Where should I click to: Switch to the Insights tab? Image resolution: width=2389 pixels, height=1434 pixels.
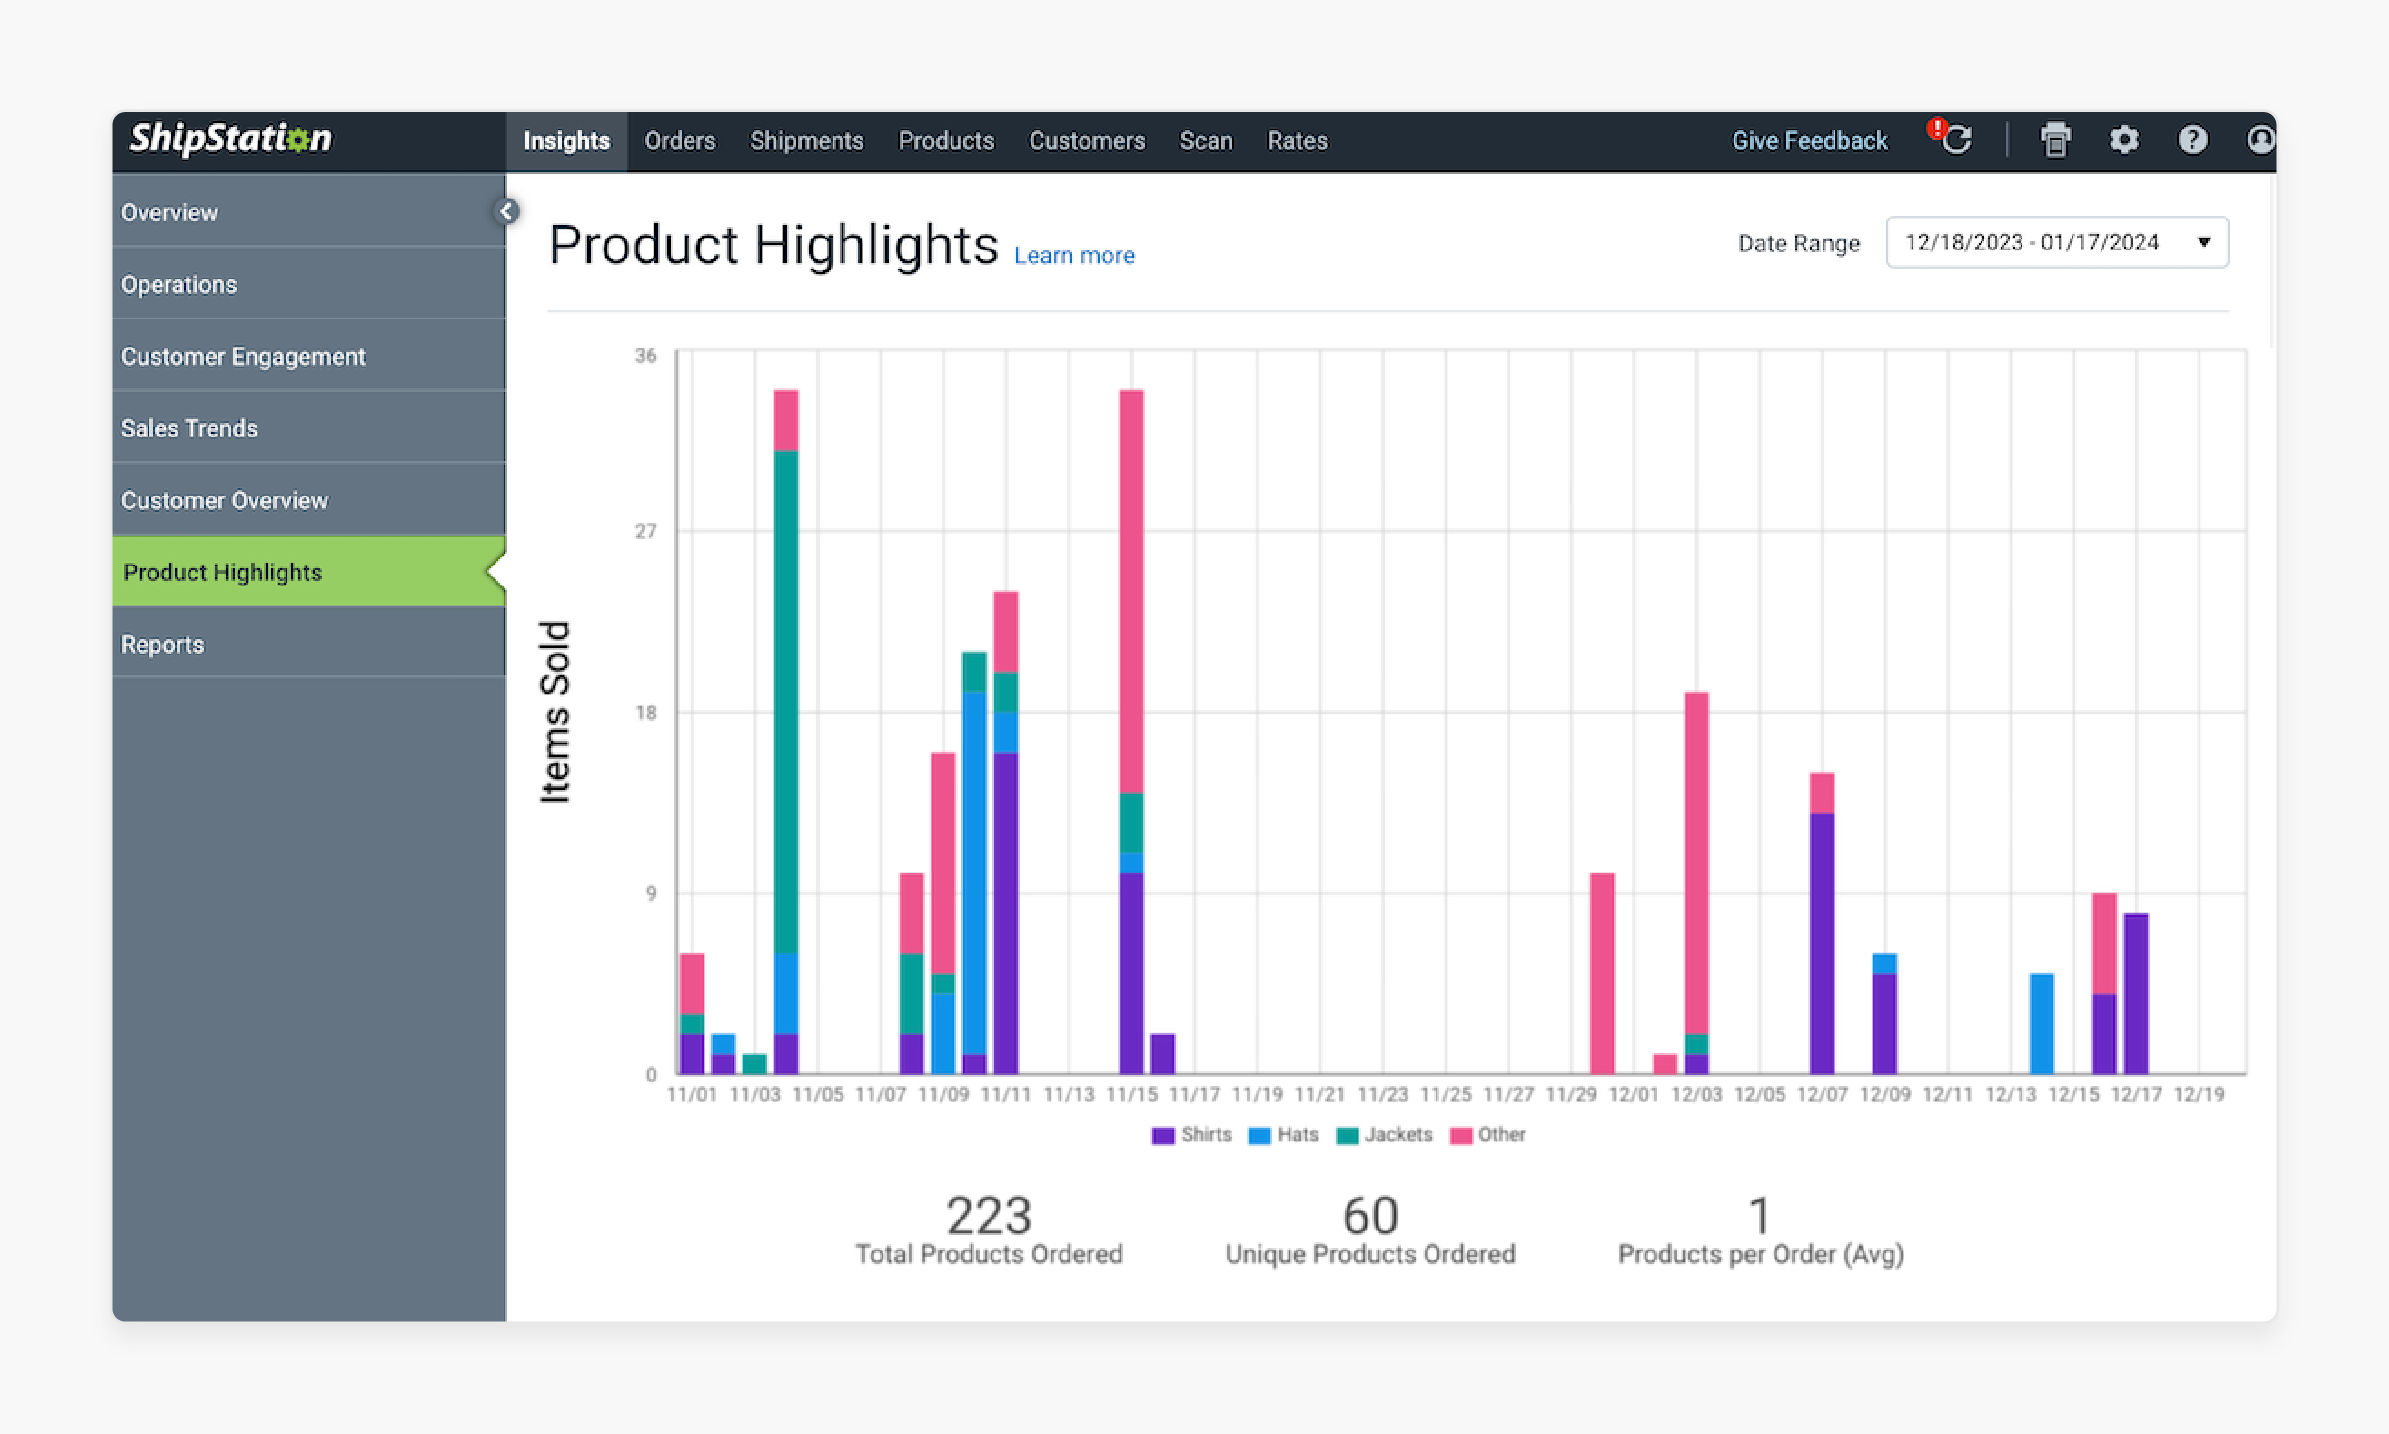(566, 141)
